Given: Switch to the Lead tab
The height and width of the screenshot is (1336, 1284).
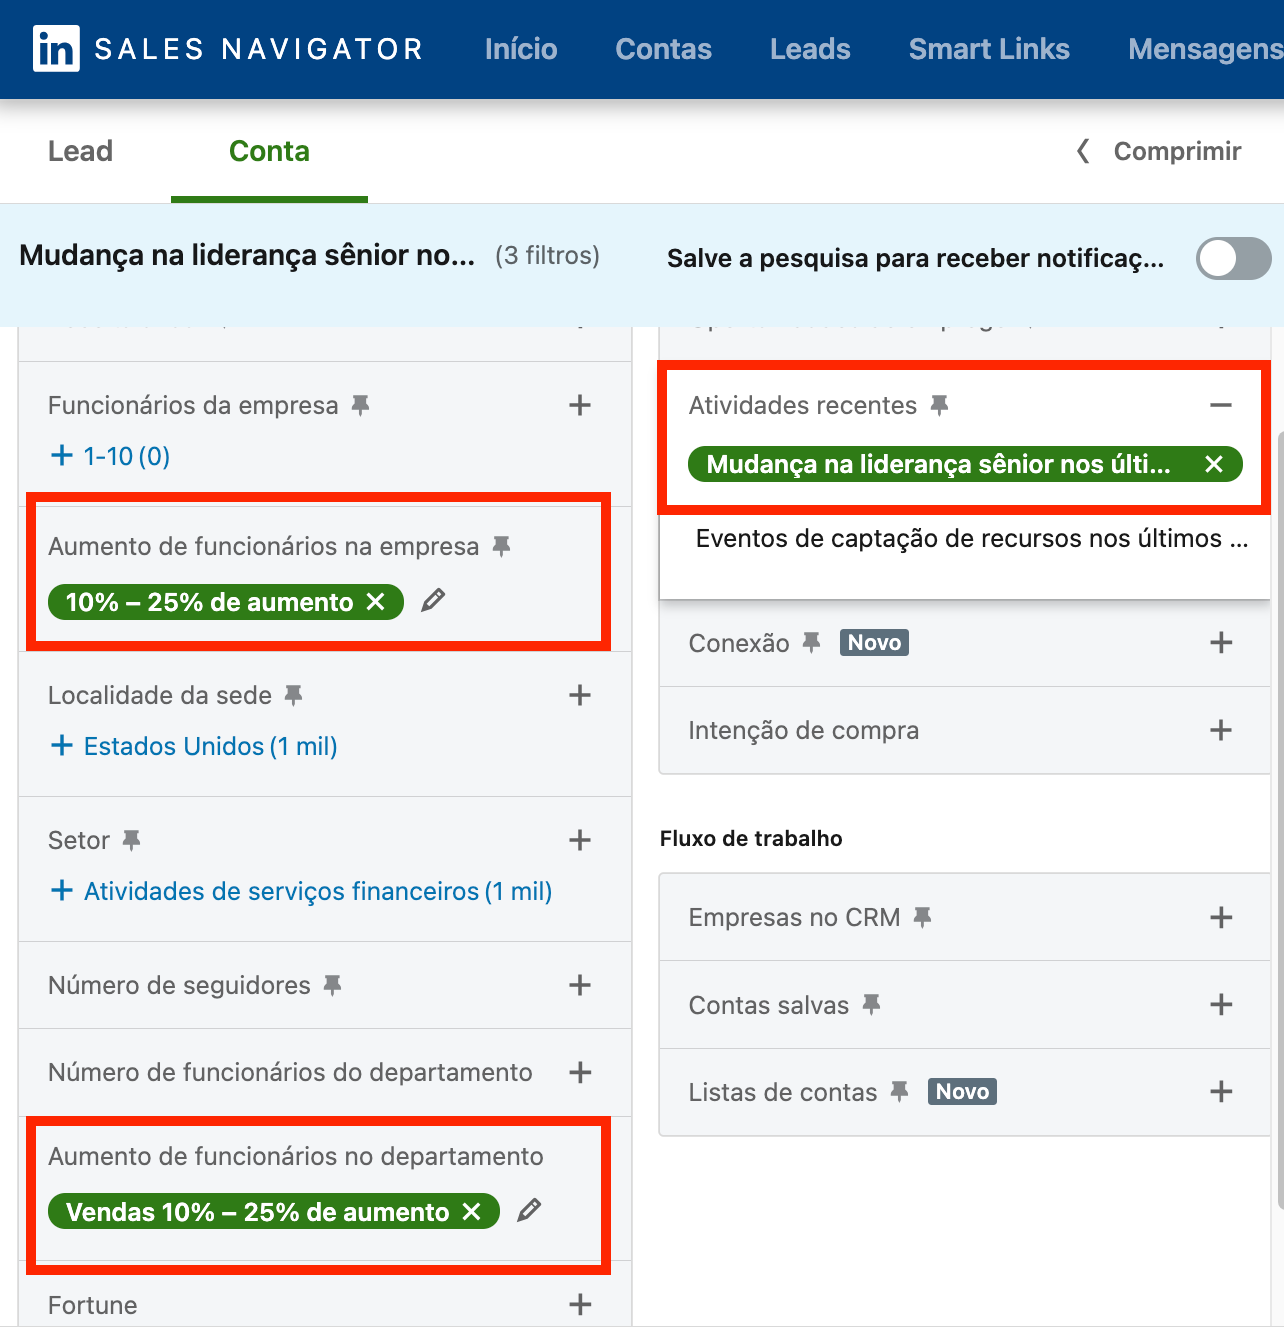Looking at the screenshot, I should [80, 151].
